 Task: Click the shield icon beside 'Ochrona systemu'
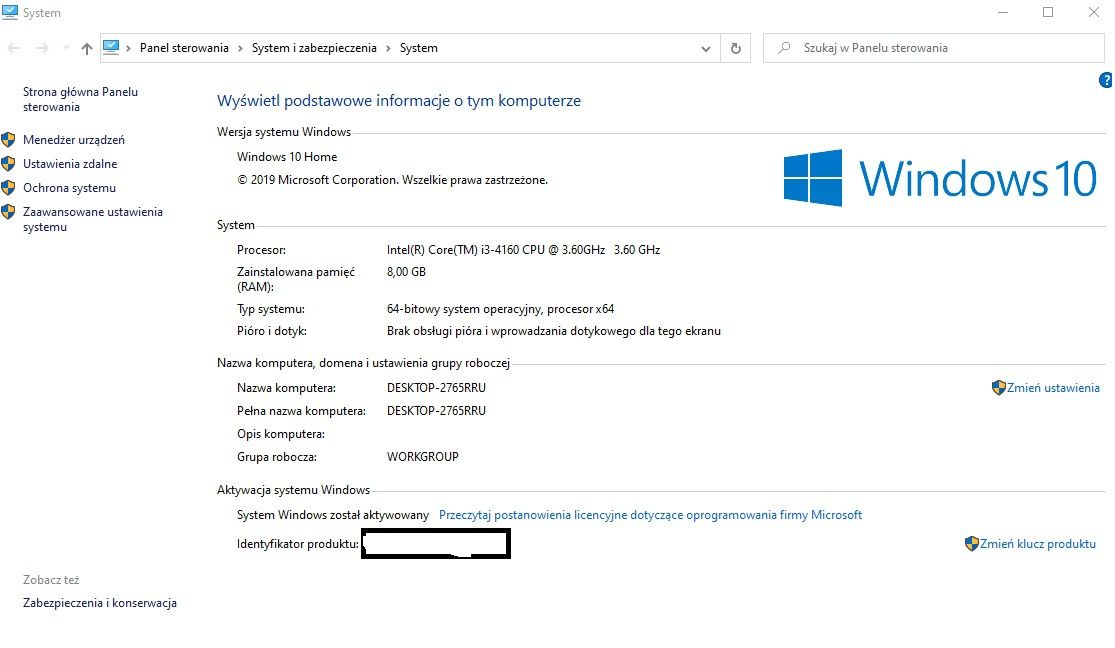pyautogui.click(x=9, y=188)
